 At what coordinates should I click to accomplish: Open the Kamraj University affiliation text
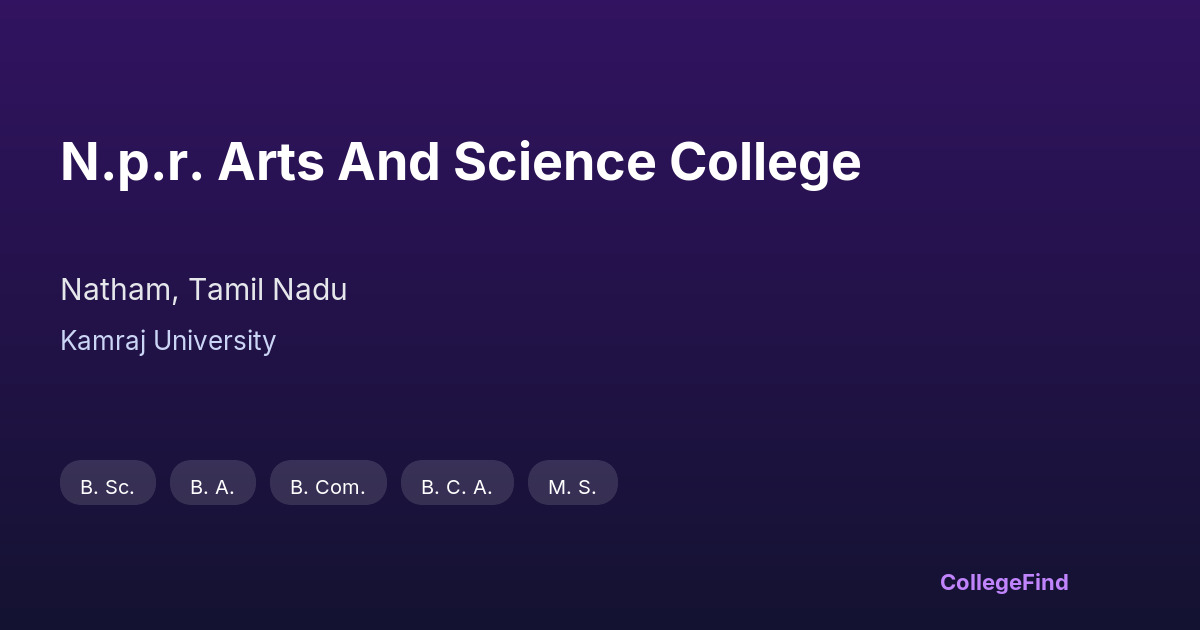168,341
